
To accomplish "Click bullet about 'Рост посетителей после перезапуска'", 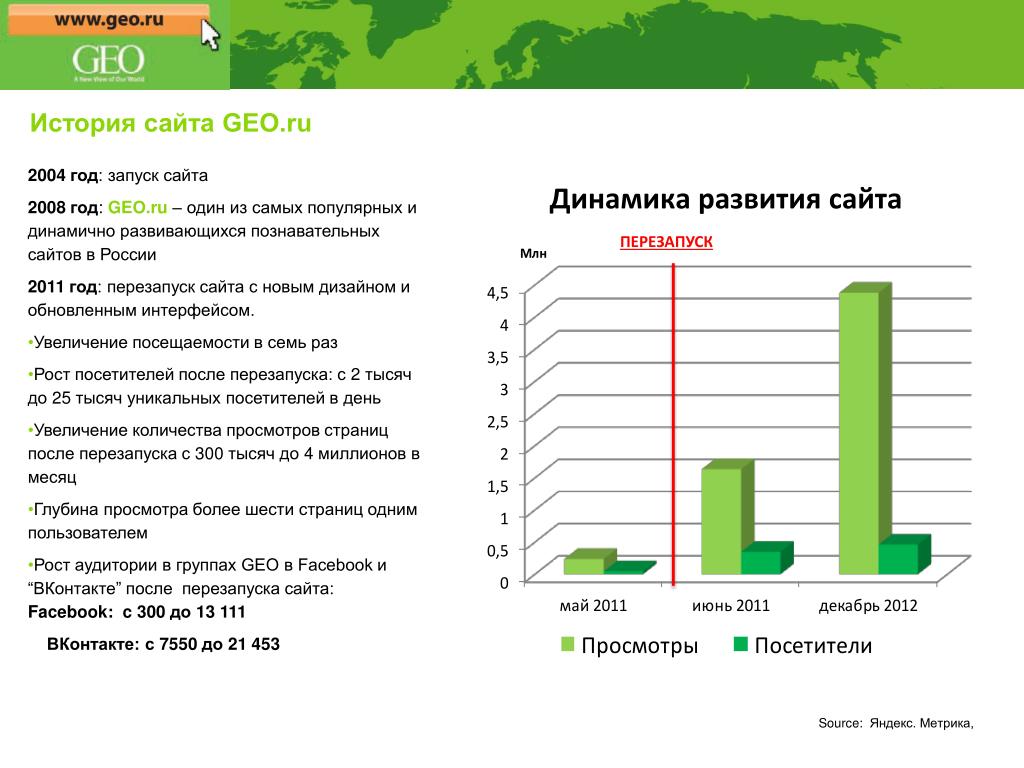I will pos(220,387).
